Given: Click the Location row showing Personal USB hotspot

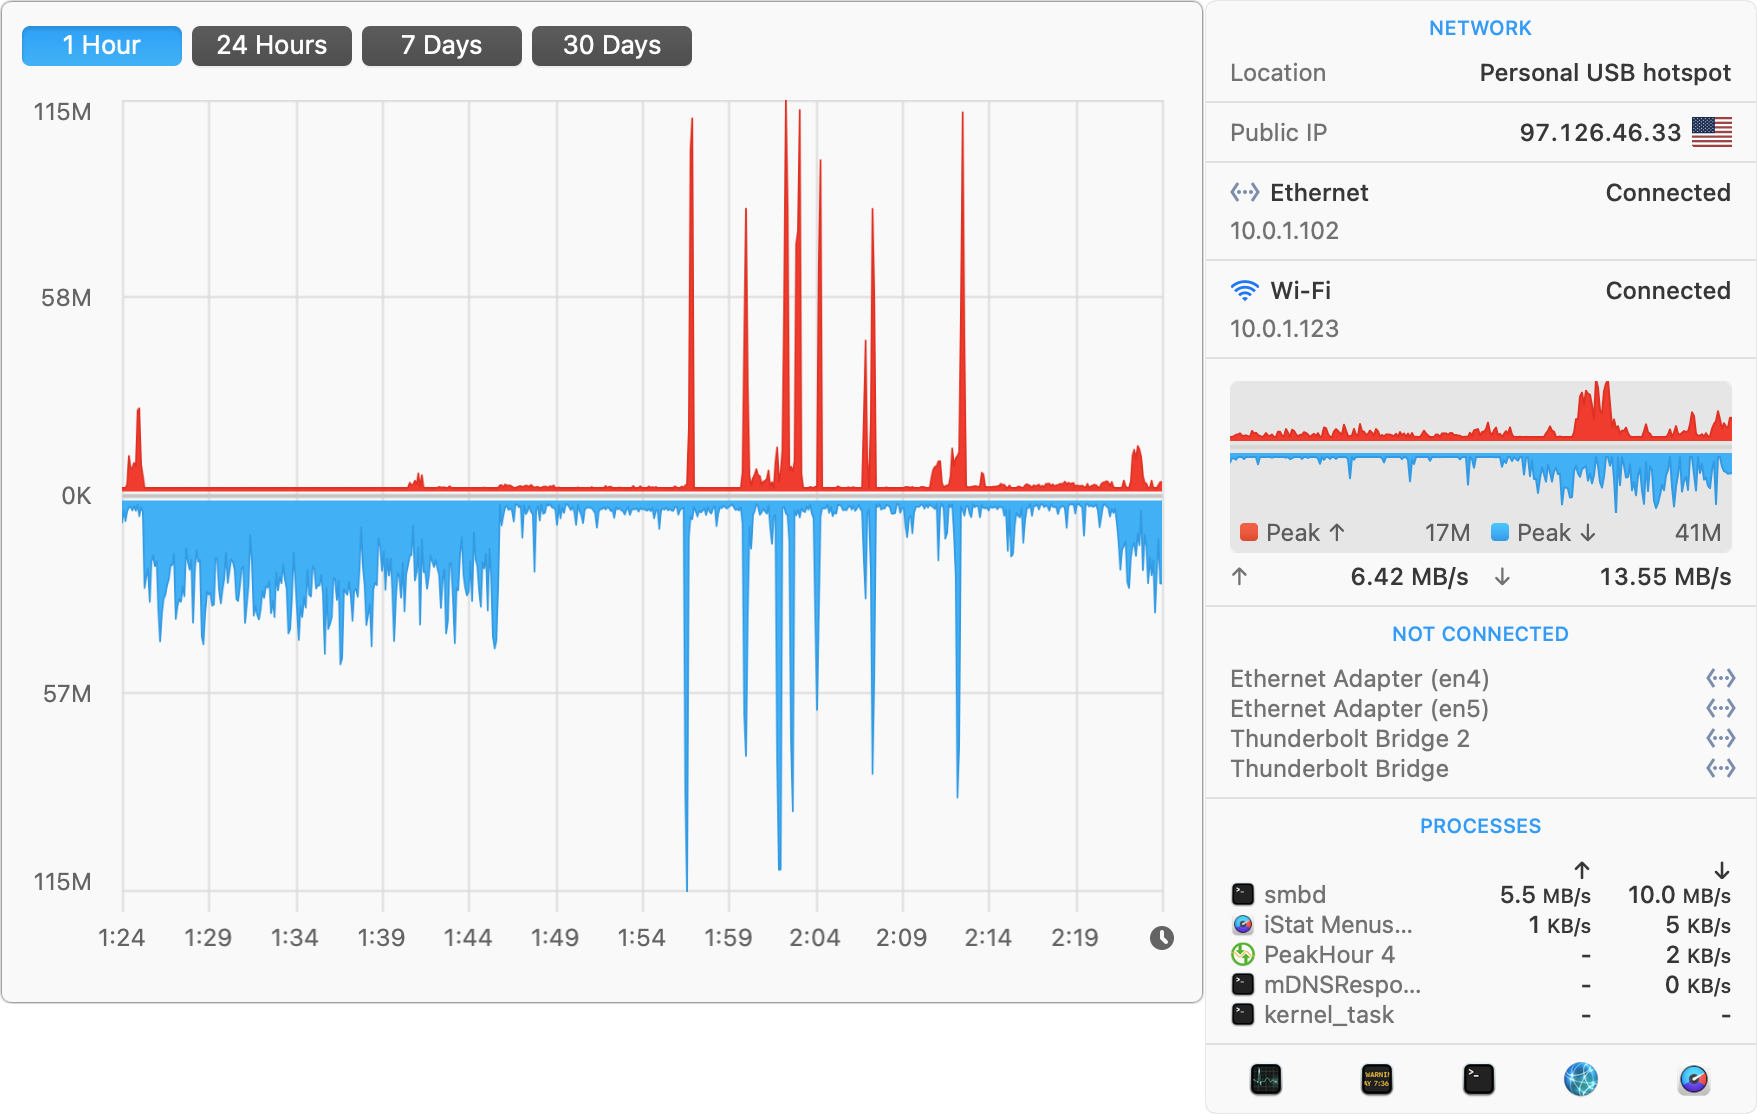Looking at the screenshot, I should (1480, 73).
